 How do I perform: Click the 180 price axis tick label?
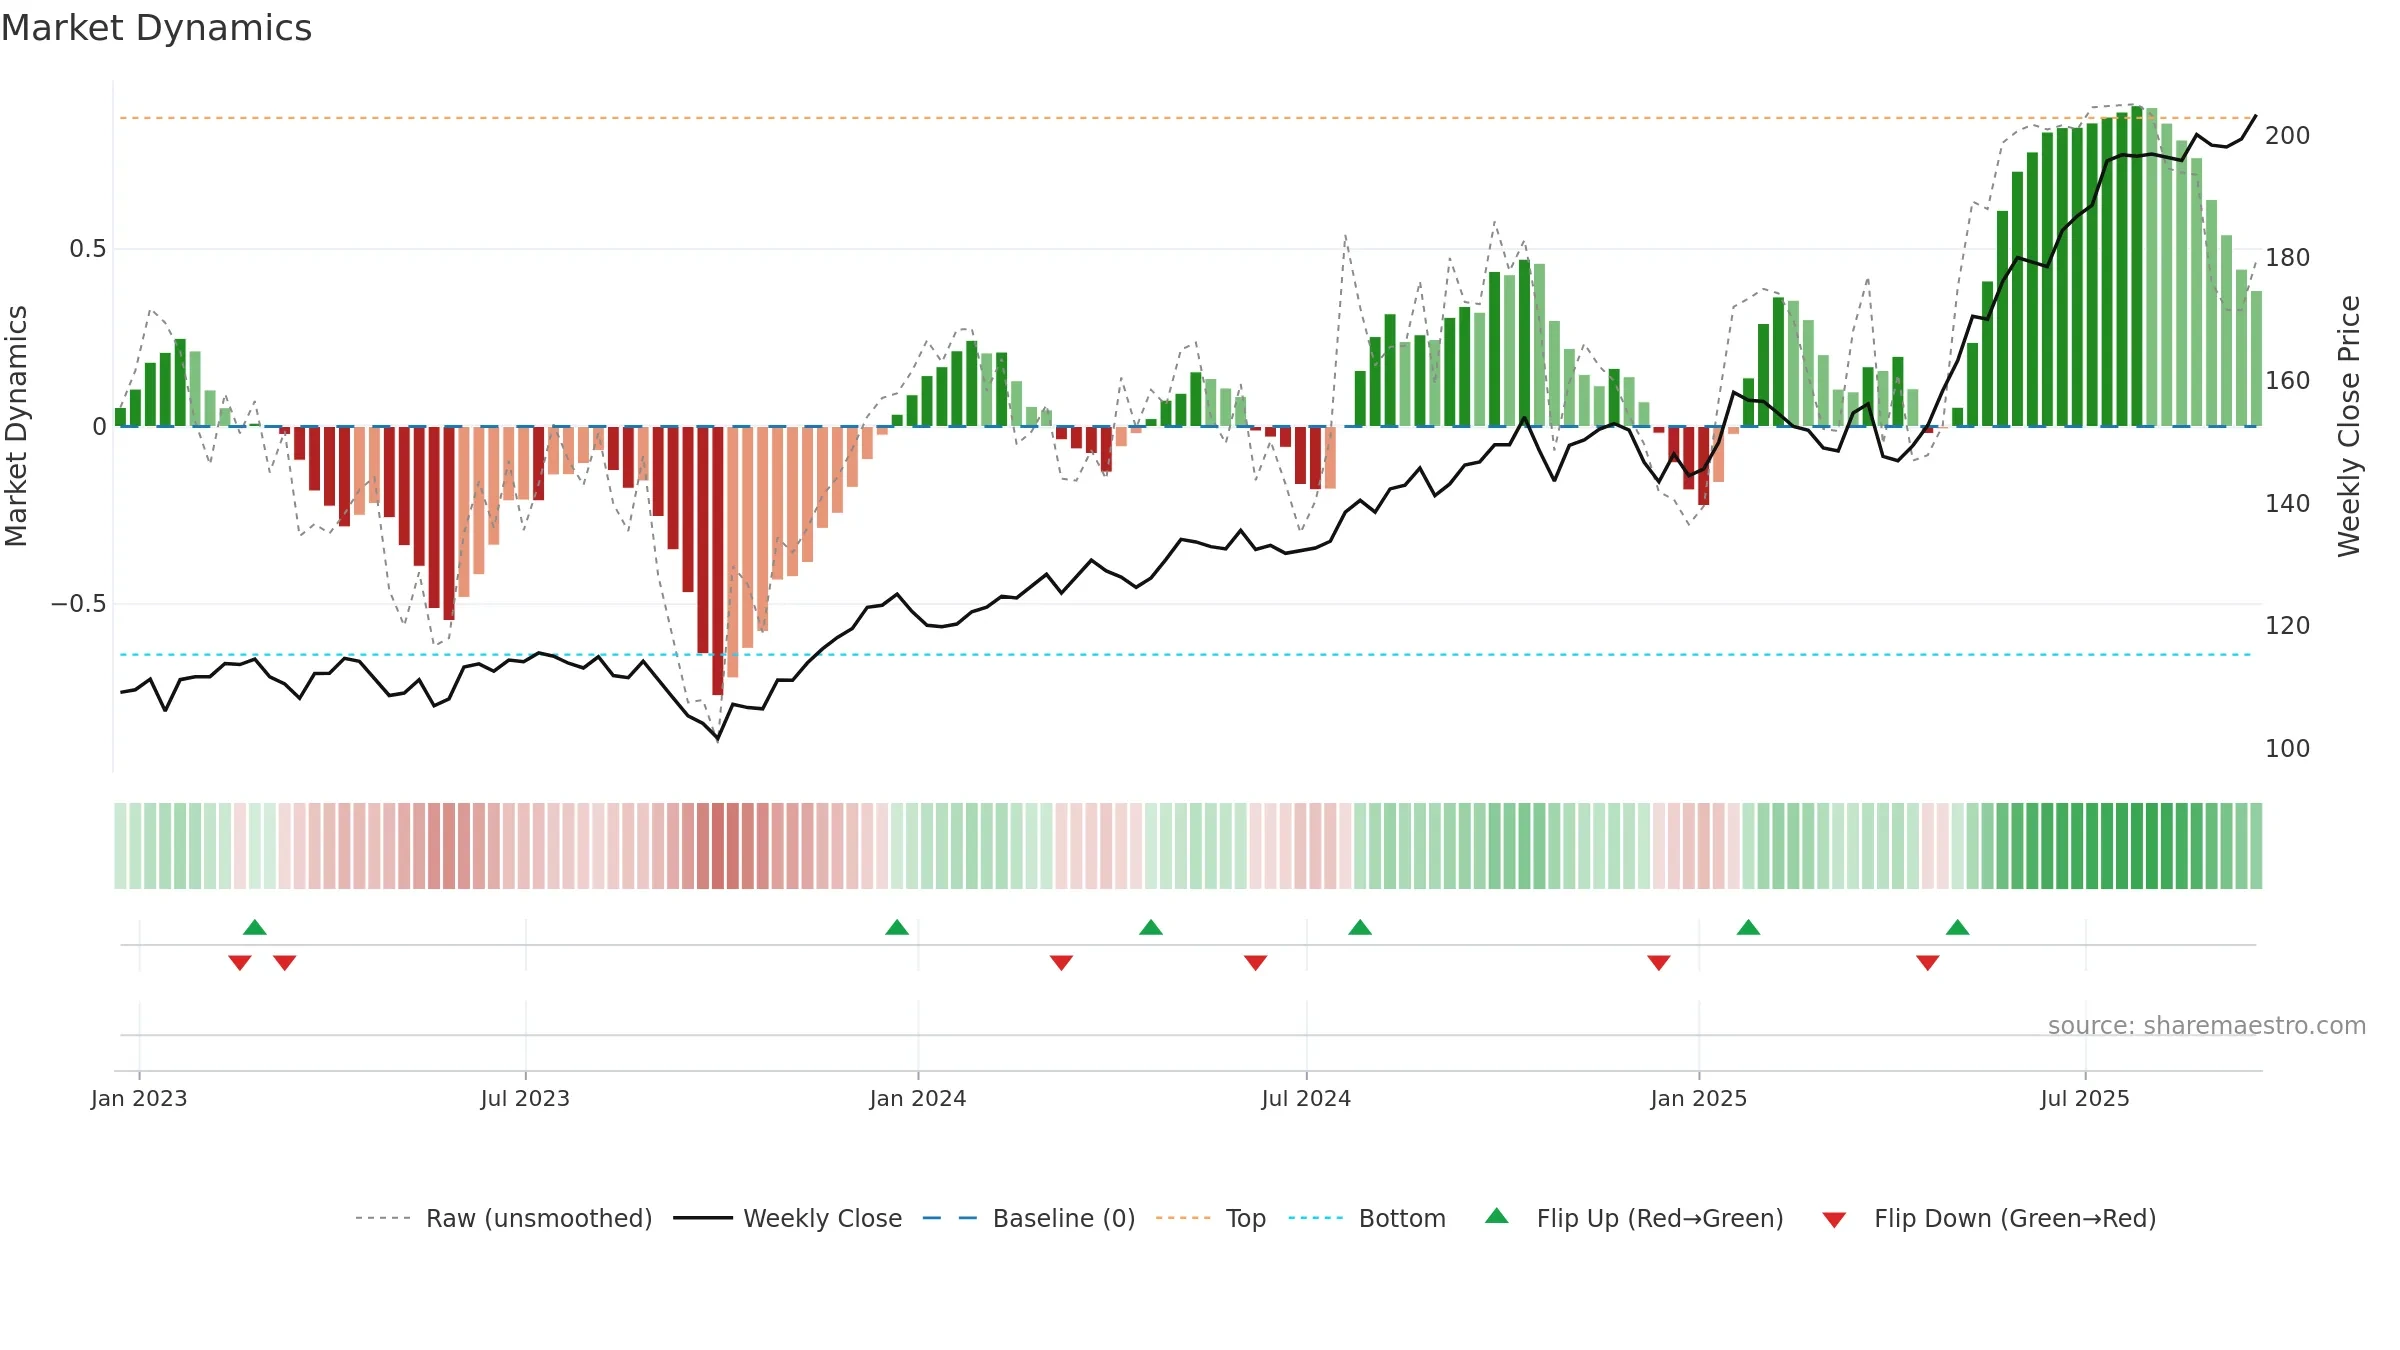(x=2288, y=258)
